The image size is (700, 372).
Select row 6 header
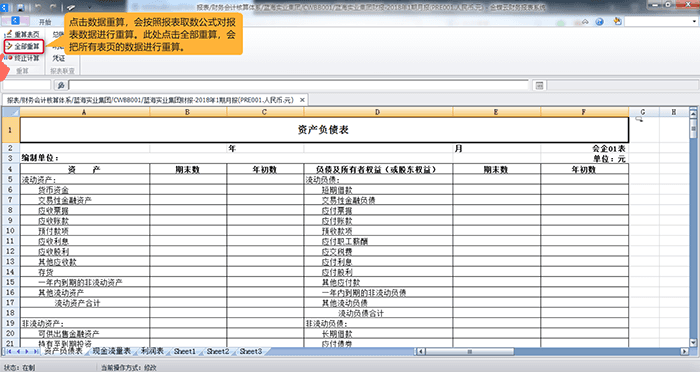point(11,190)
